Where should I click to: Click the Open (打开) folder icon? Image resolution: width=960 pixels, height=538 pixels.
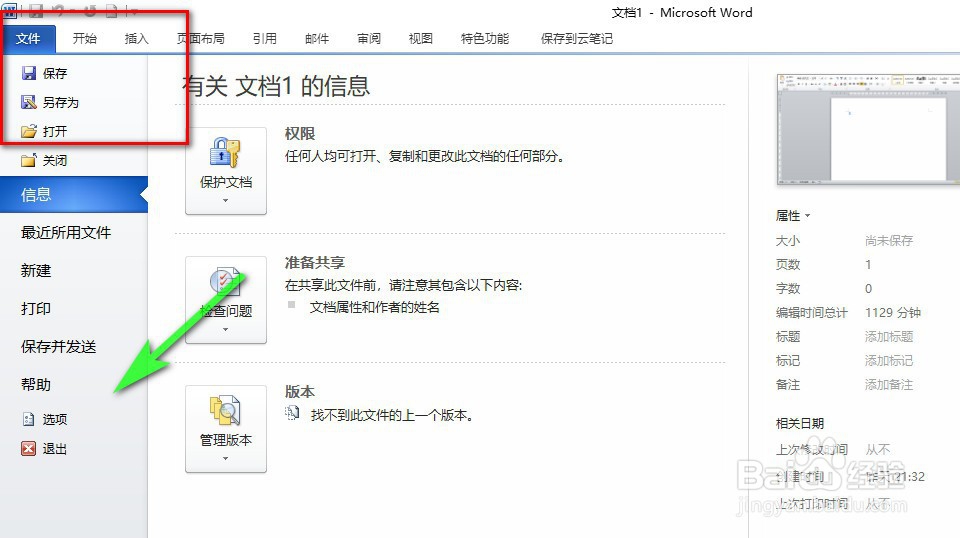pyautogui.click(x=29, y=131)
